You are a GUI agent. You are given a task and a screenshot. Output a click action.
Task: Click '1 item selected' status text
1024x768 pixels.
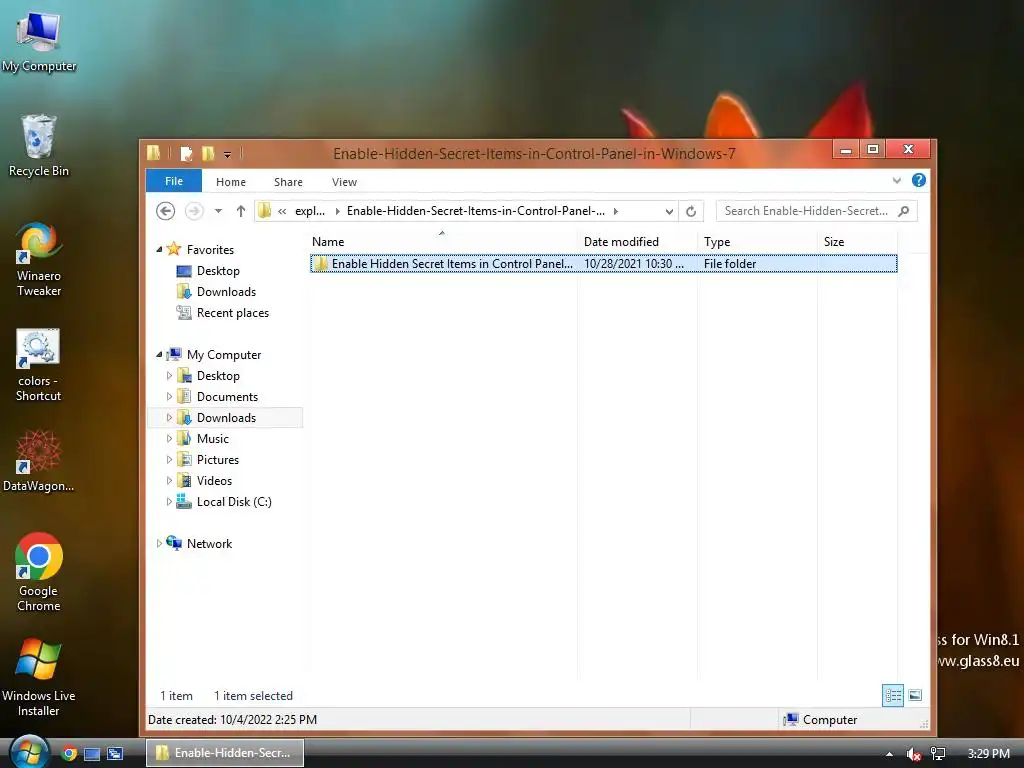[253, 696]
